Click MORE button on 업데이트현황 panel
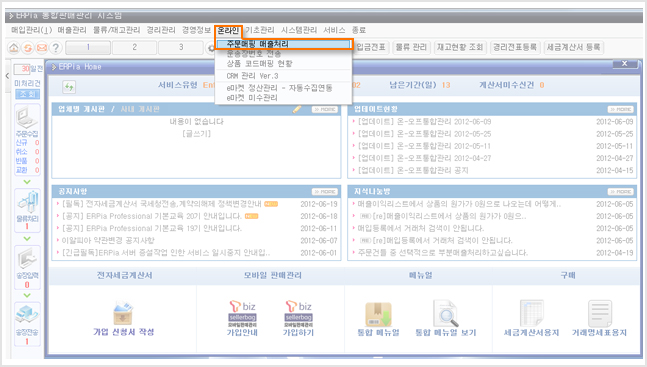Viewport: 647px width, 367px height. pyautogui.click(x=621, y=109)
